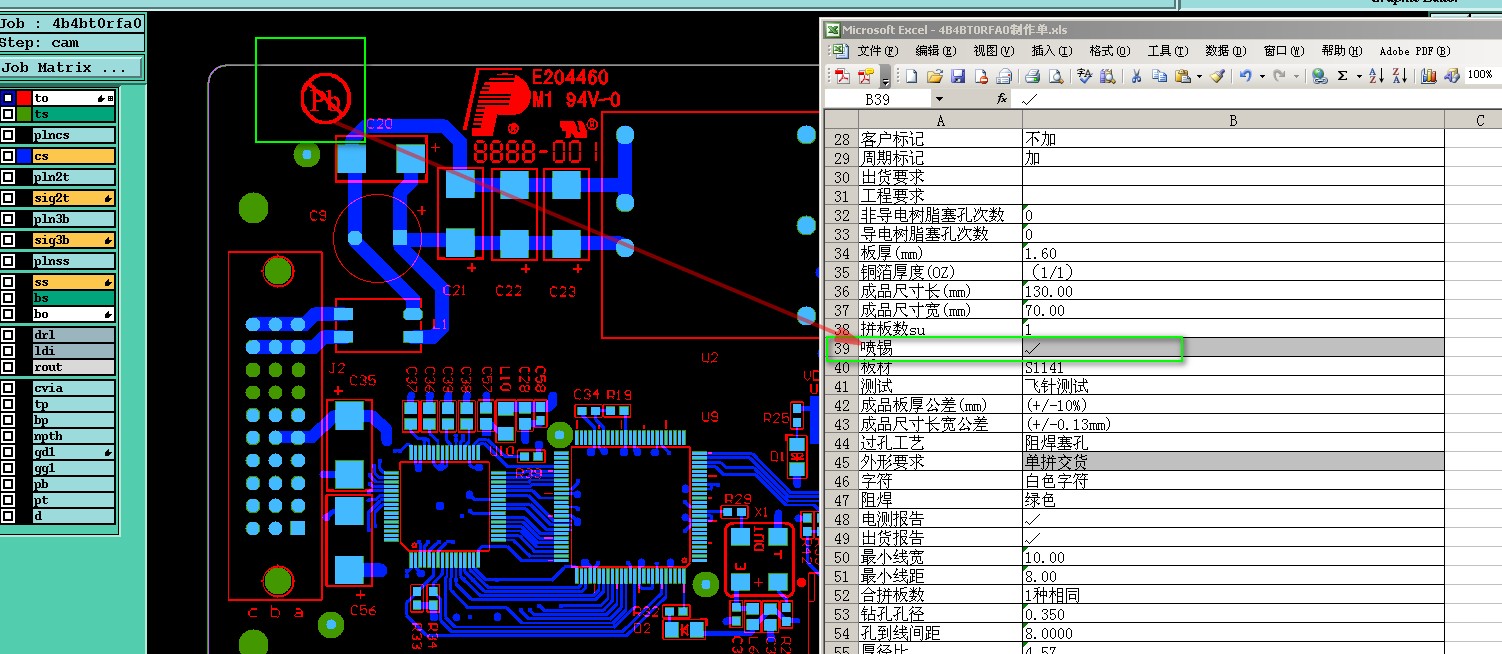Select the plnss layer name

(73, 261)
